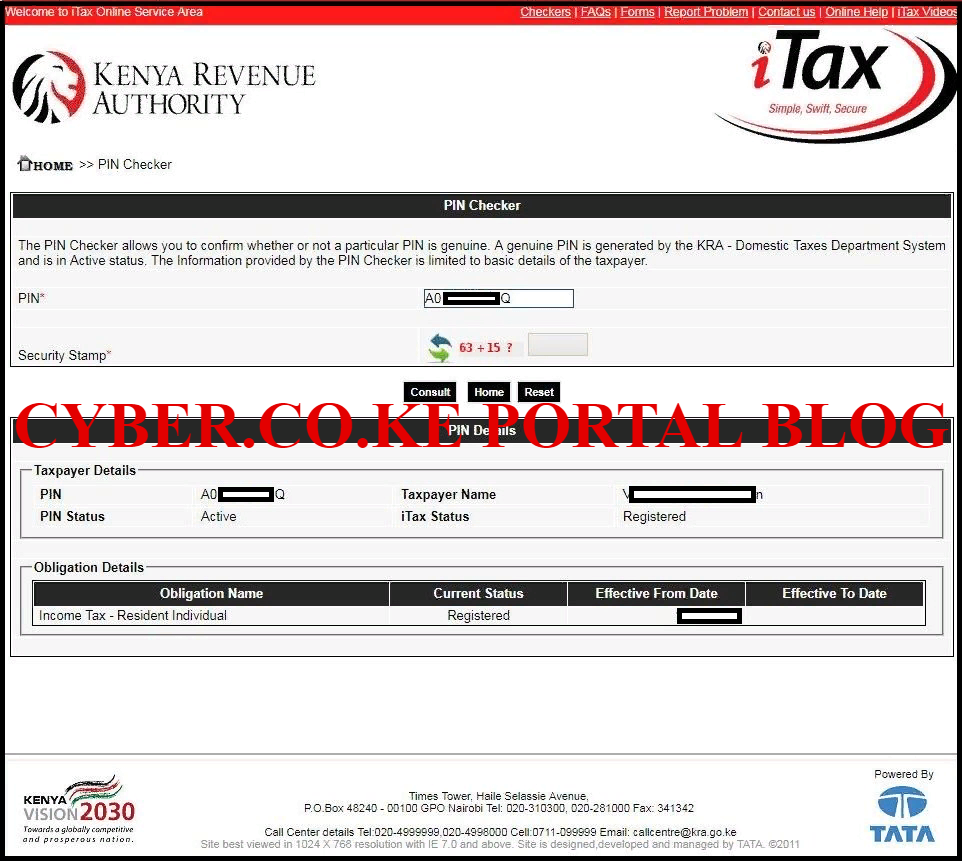The height and width of the screenshot is (861, 962).
Task: Click the Obligation Name column header
Action: point(211,593)
